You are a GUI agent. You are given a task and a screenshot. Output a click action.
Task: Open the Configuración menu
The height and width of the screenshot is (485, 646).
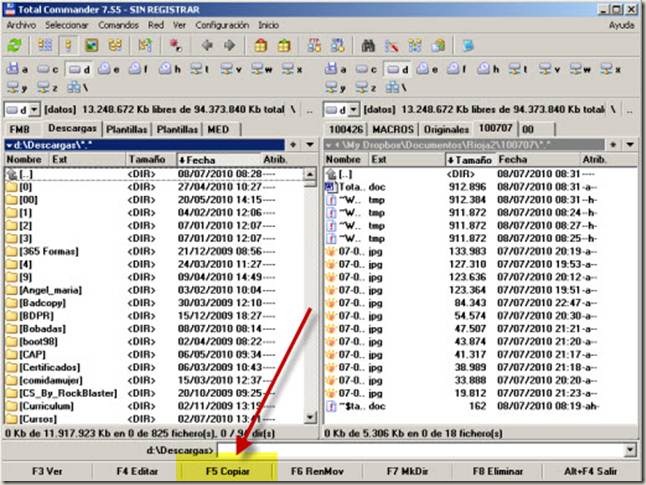pos(222,25)
